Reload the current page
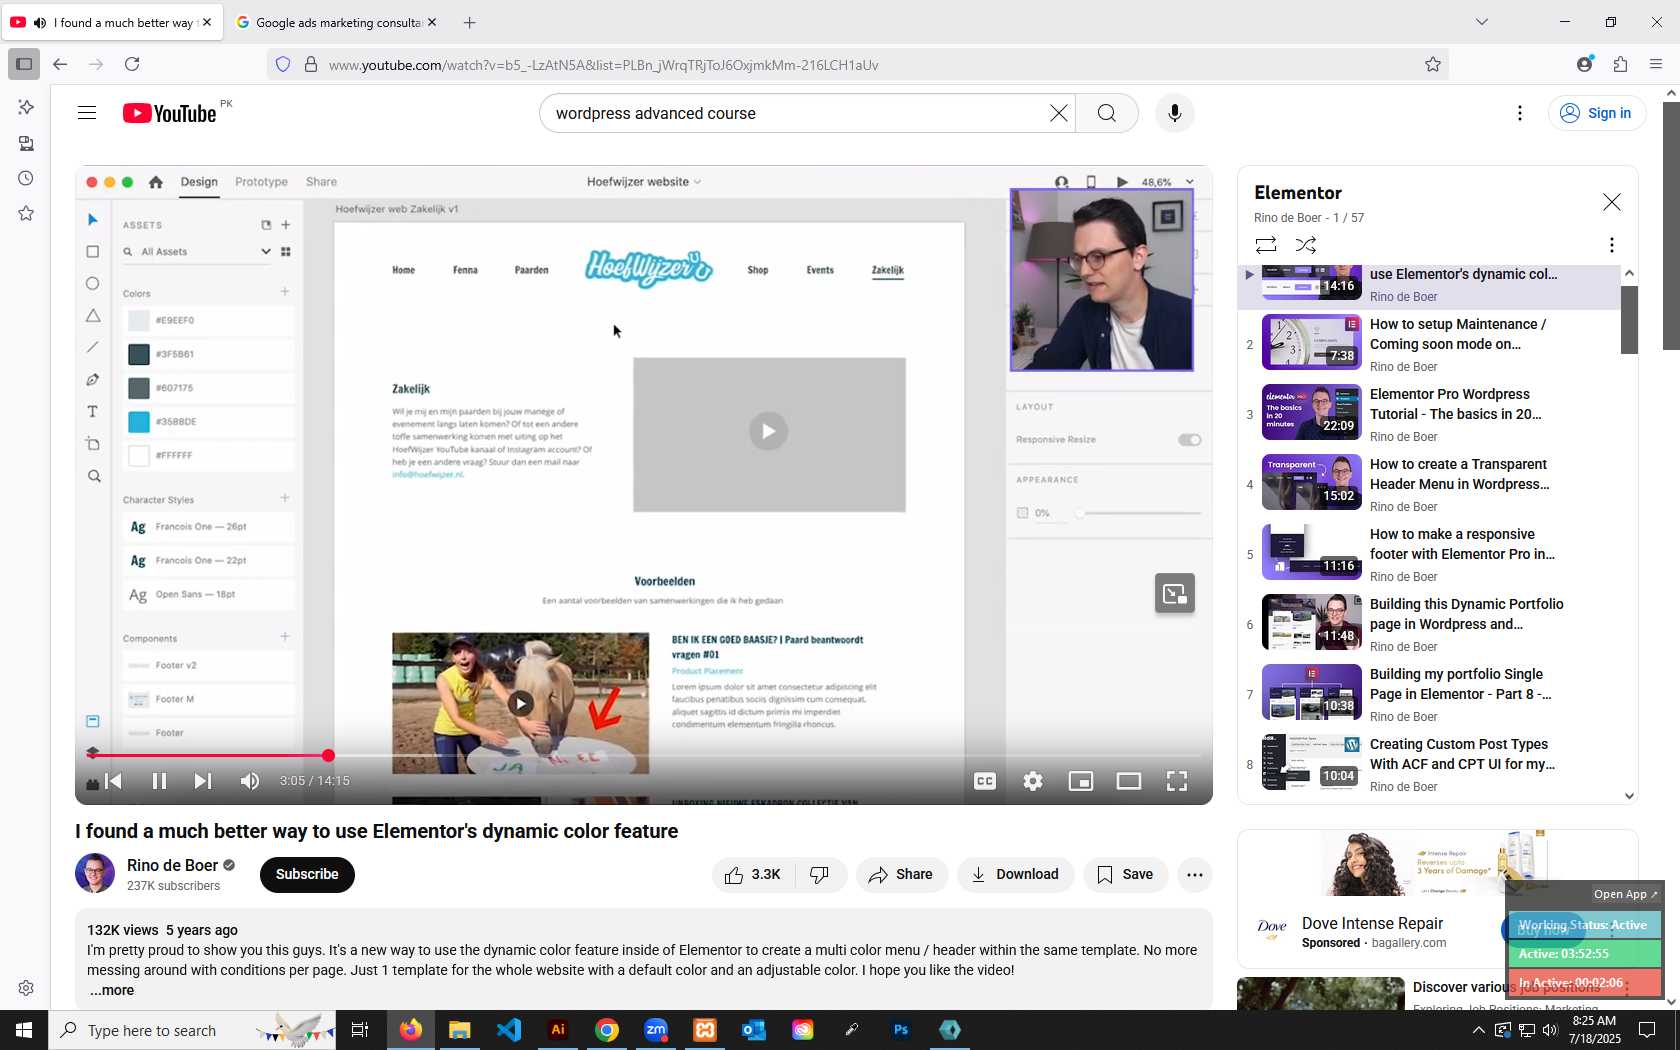Screen dimensions: 1680x1050 (132, 64)
